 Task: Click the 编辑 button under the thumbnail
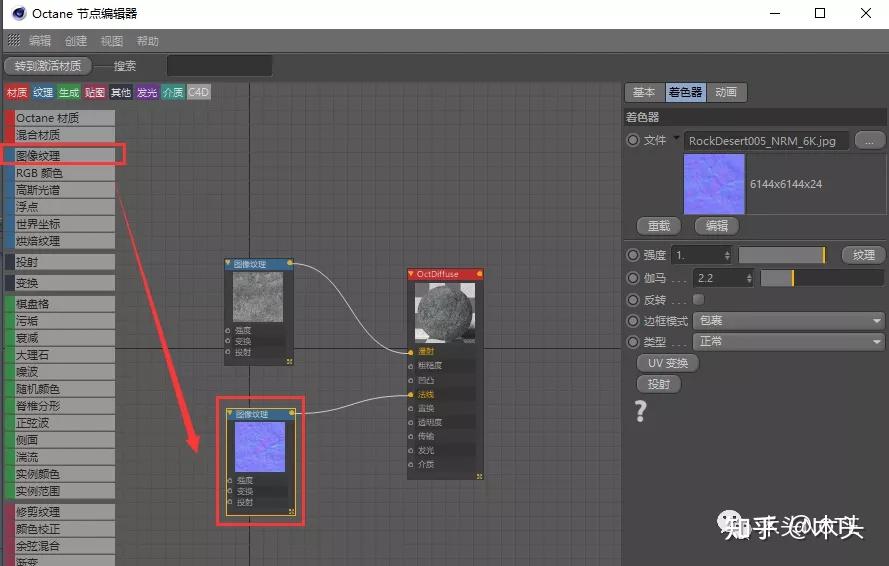pyautogui.click(x=717, y=226)
